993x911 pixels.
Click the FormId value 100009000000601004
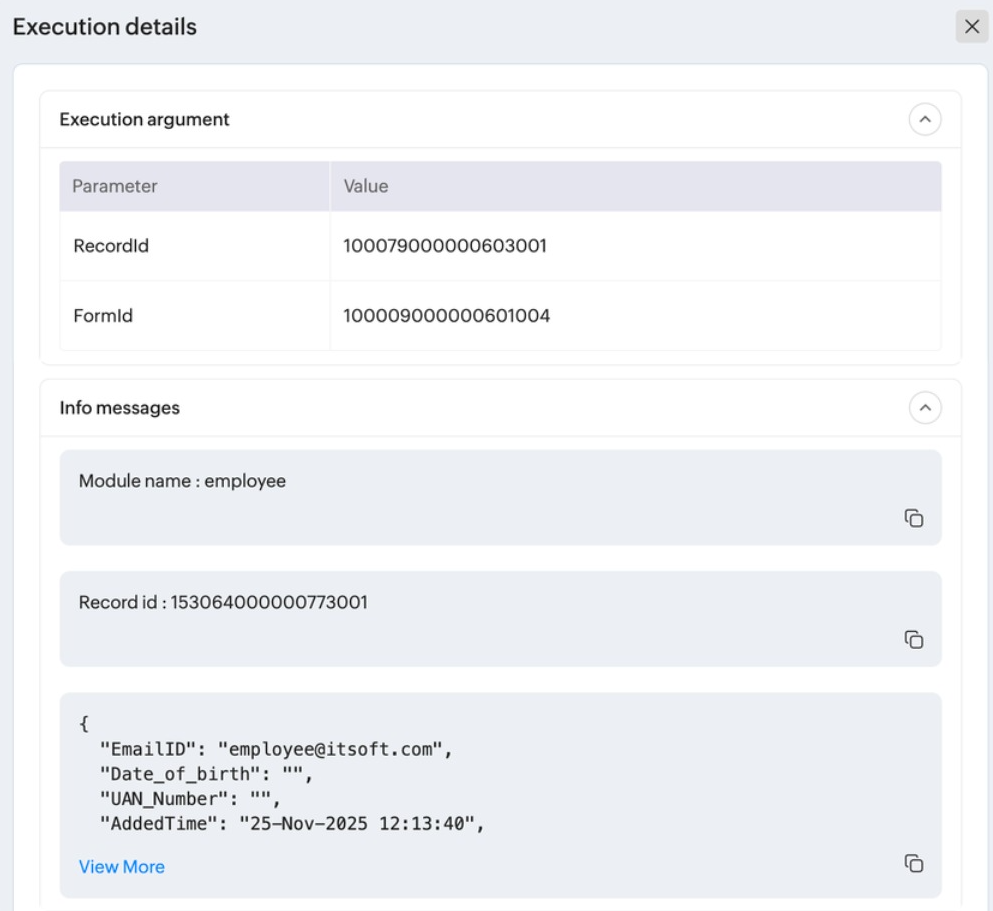point(447,316)
